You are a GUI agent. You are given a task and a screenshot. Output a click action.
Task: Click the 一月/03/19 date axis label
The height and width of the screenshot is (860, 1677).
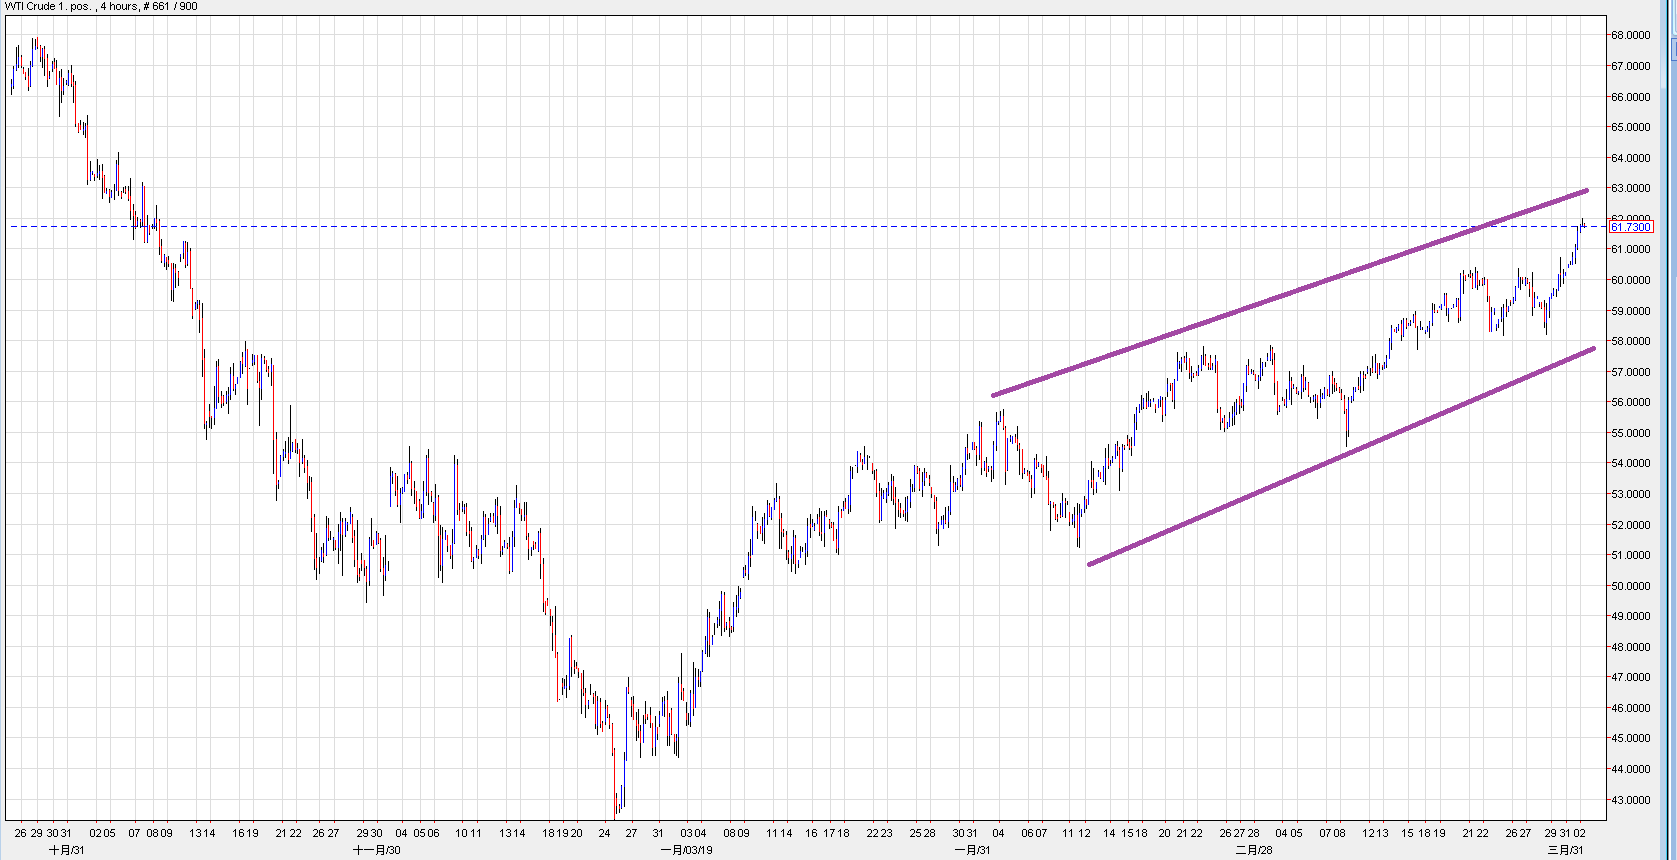pos(686,850)
